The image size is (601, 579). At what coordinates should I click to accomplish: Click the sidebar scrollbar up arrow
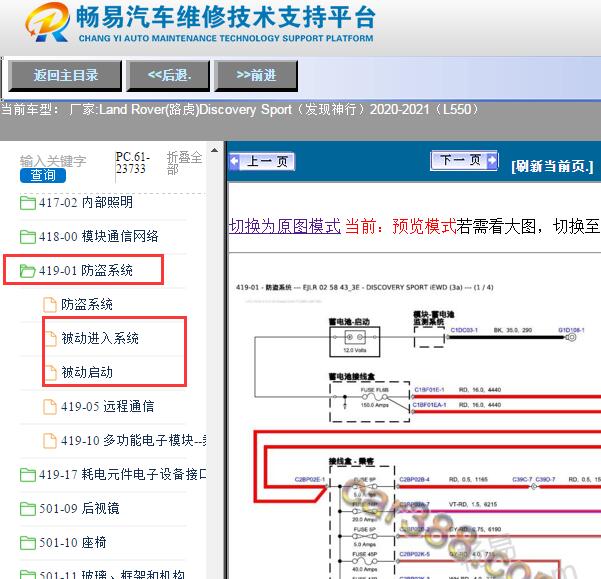(215, 150)
